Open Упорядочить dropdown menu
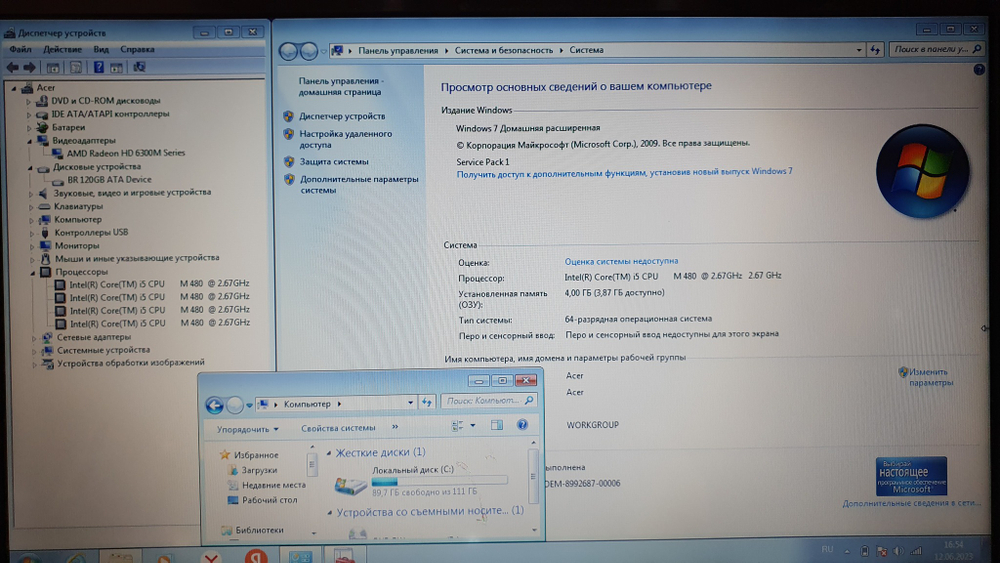This screenshot has height=563, width=1000. [247, 429]
